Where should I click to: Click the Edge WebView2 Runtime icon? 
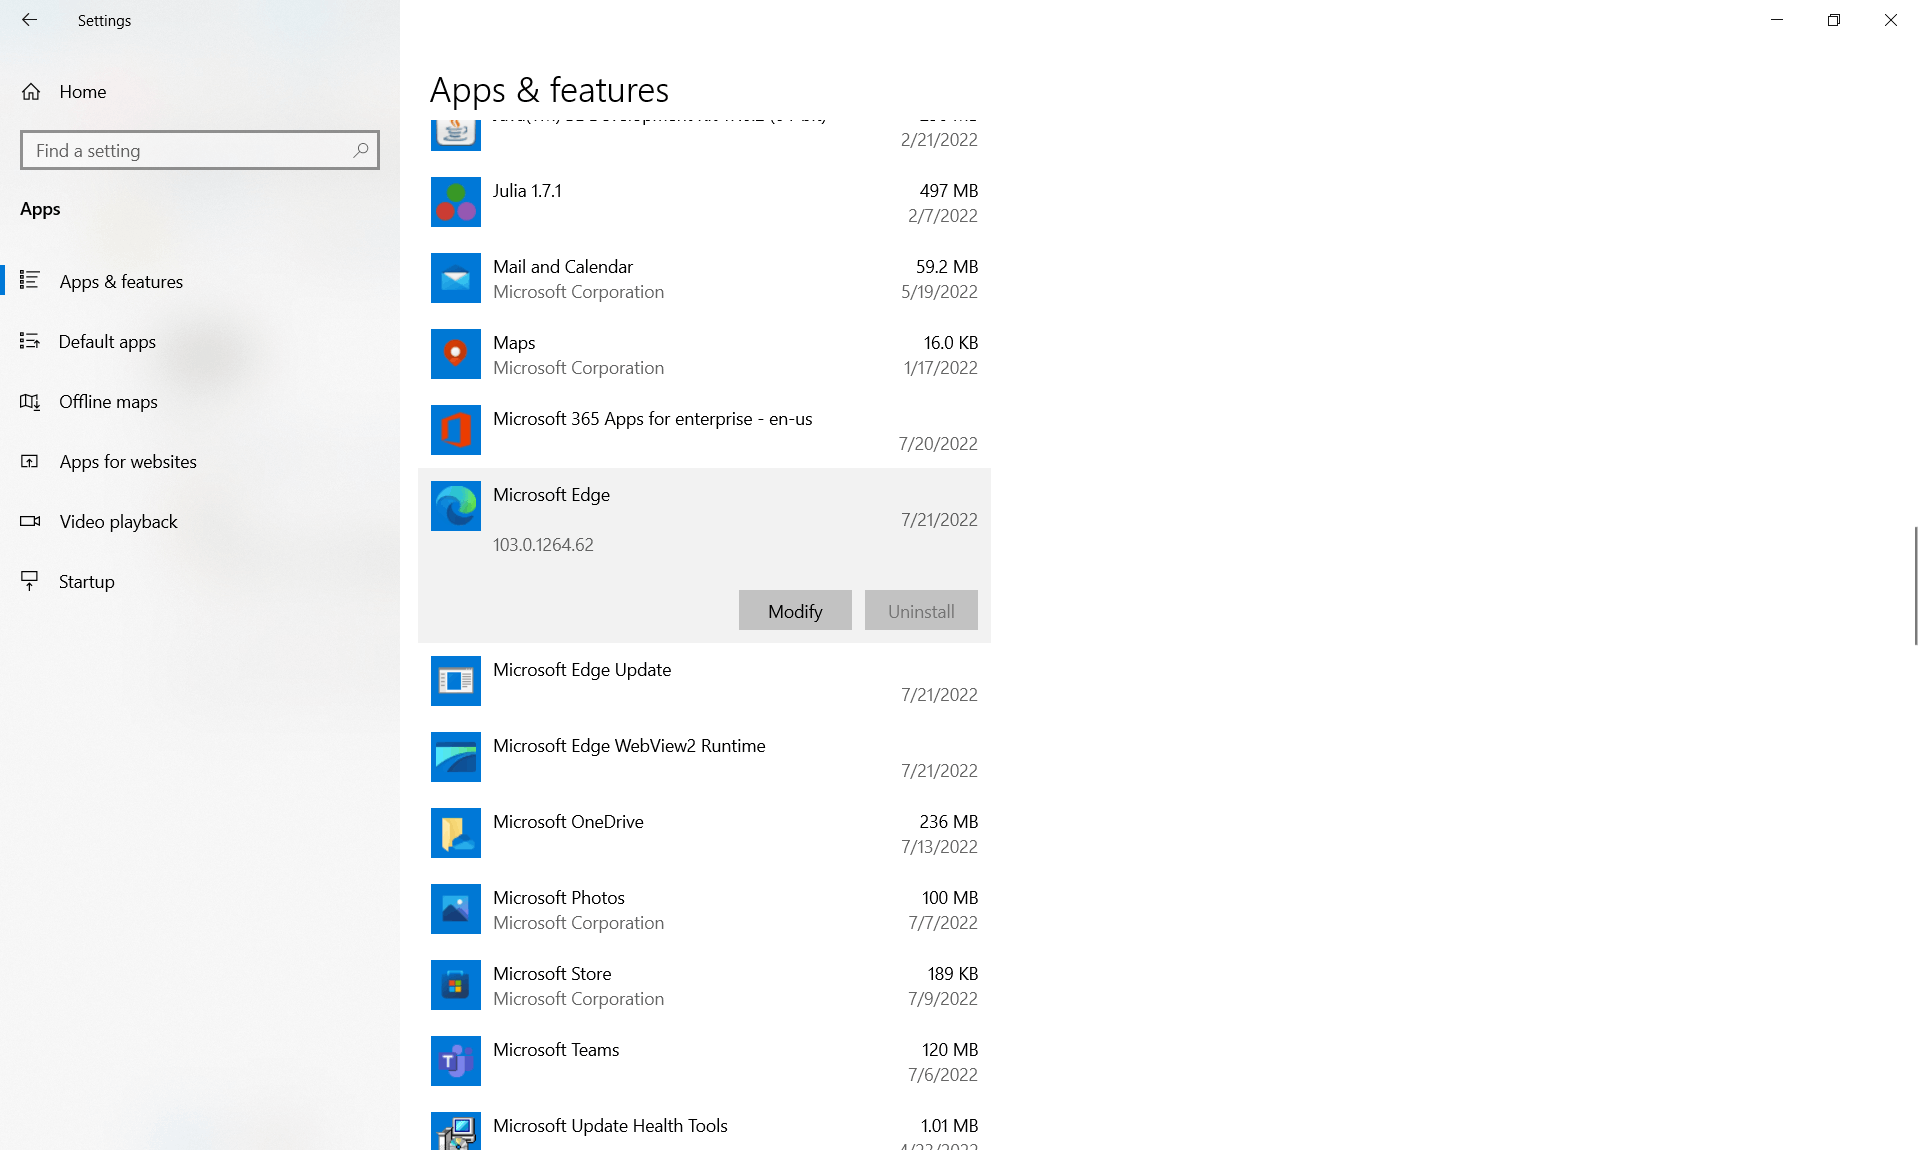coord(455,757)
